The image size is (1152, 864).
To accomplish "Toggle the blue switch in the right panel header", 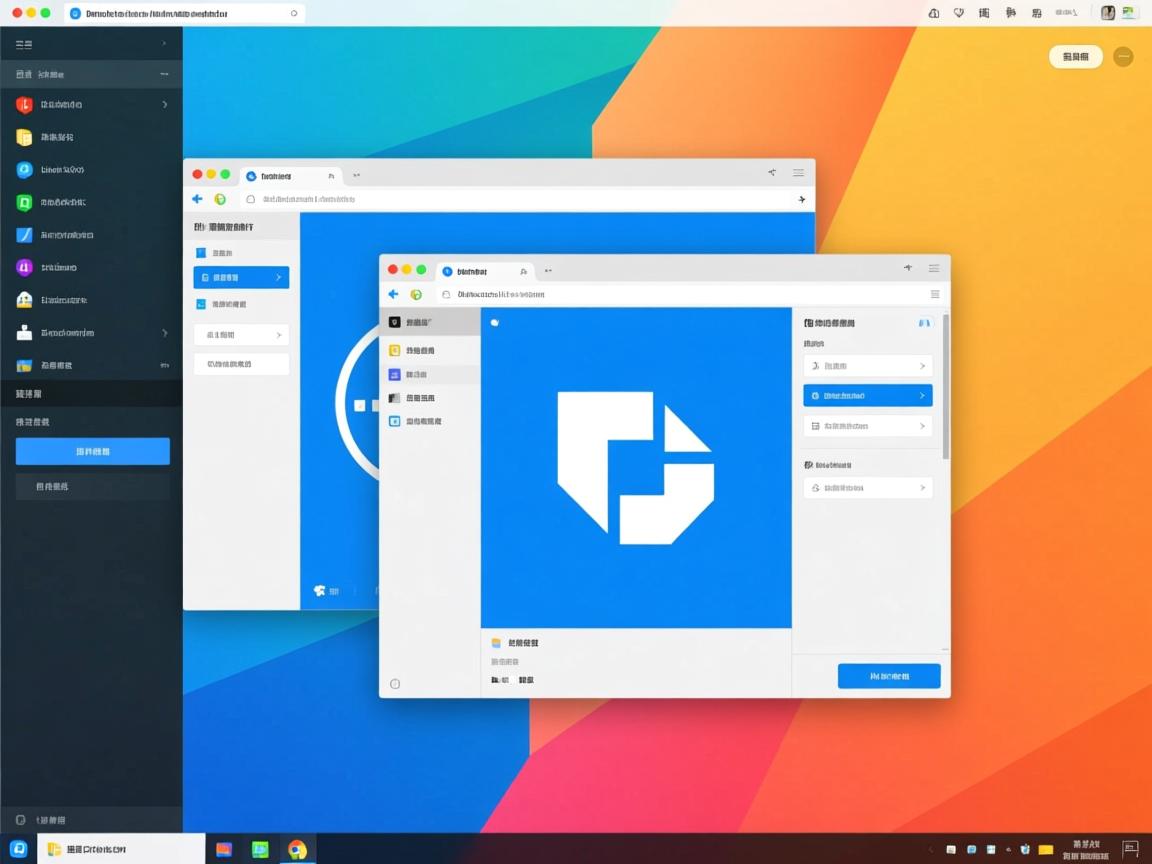I will (924, 323).
